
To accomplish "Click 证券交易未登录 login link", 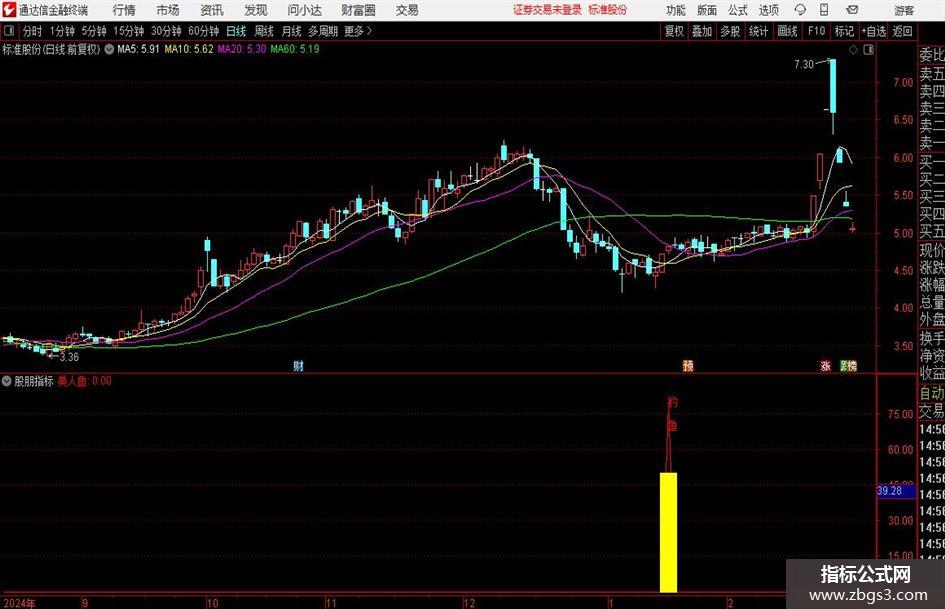I will point(547,10).
